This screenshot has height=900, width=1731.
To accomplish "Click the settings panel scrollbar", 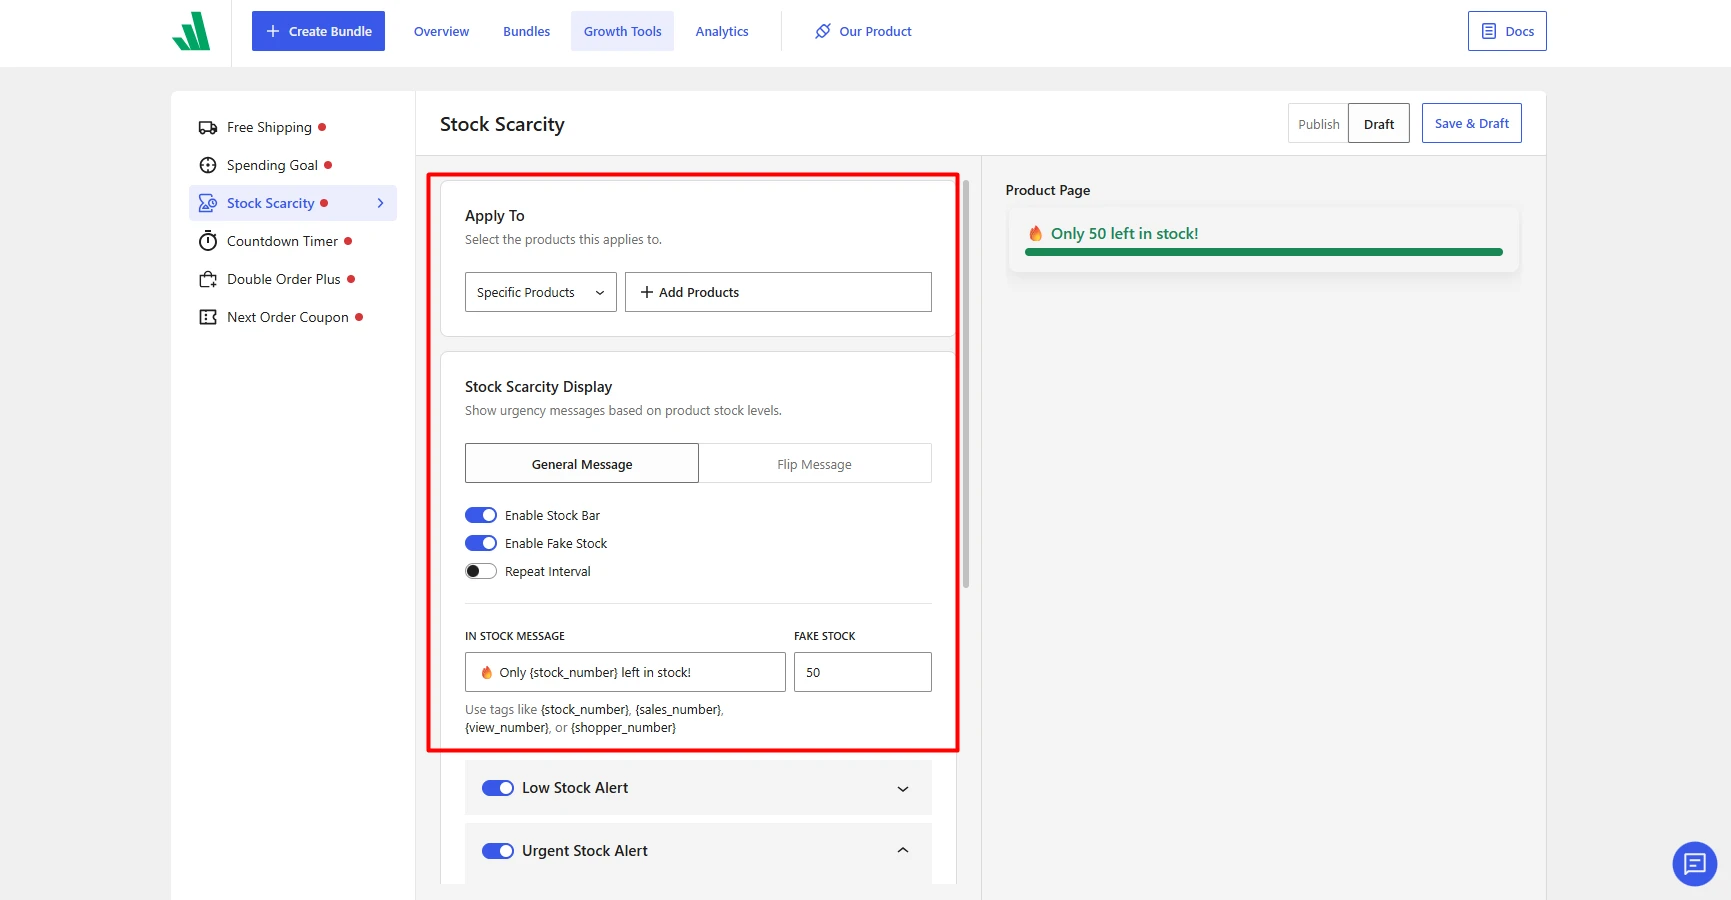I will click(x=966, y=384).
